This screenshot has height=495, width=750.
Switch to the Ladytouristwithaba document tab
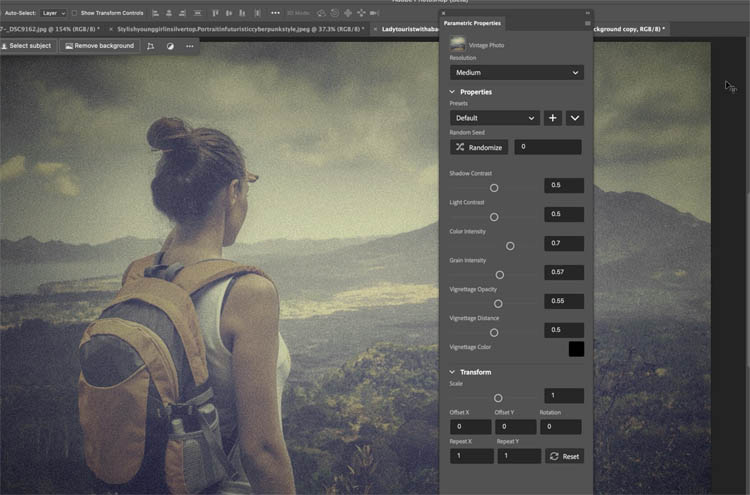[409, 29]
